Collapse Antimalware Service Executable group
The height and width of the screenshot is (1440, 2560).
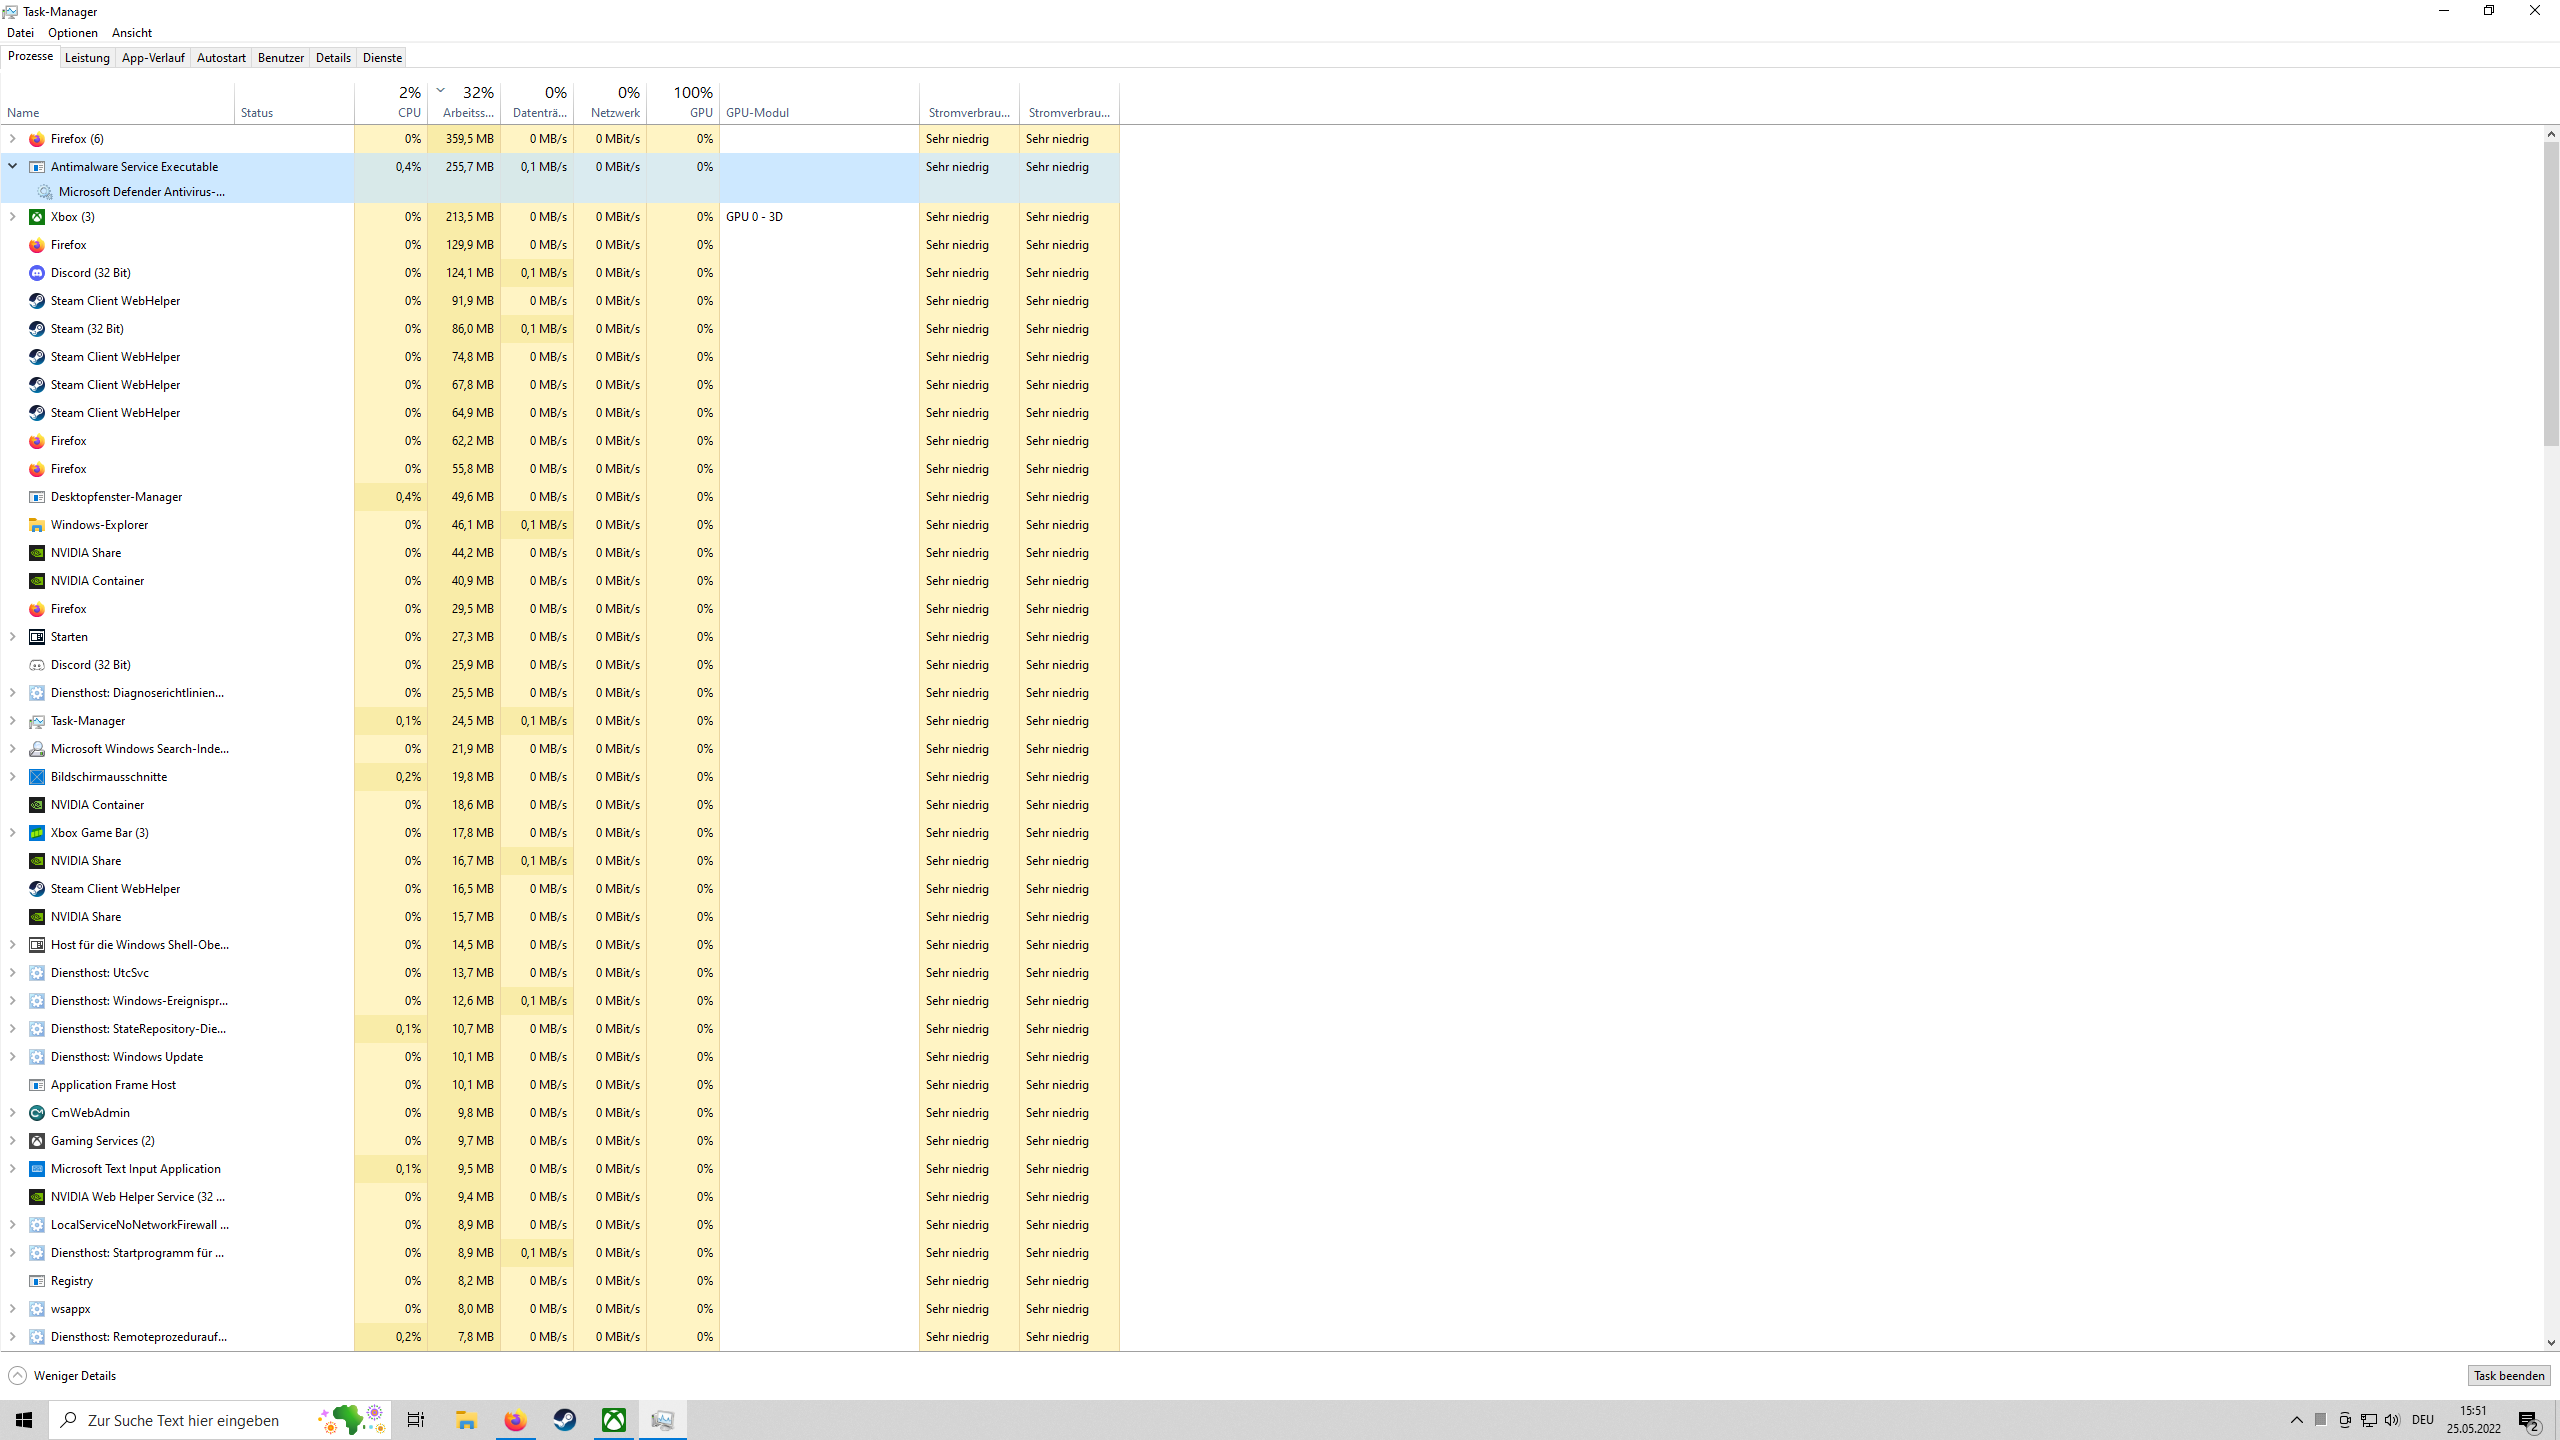[x=13, y=167]
